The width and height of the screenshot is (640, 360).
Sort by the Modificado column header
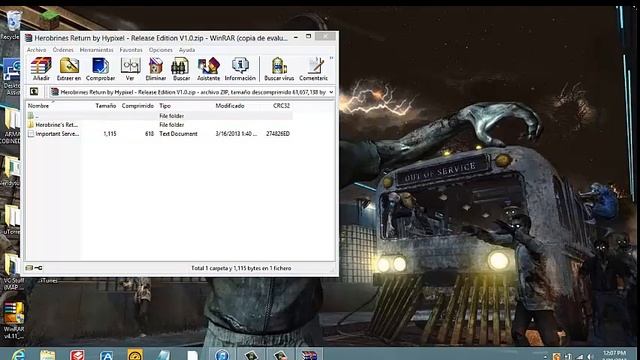(230, 106)
